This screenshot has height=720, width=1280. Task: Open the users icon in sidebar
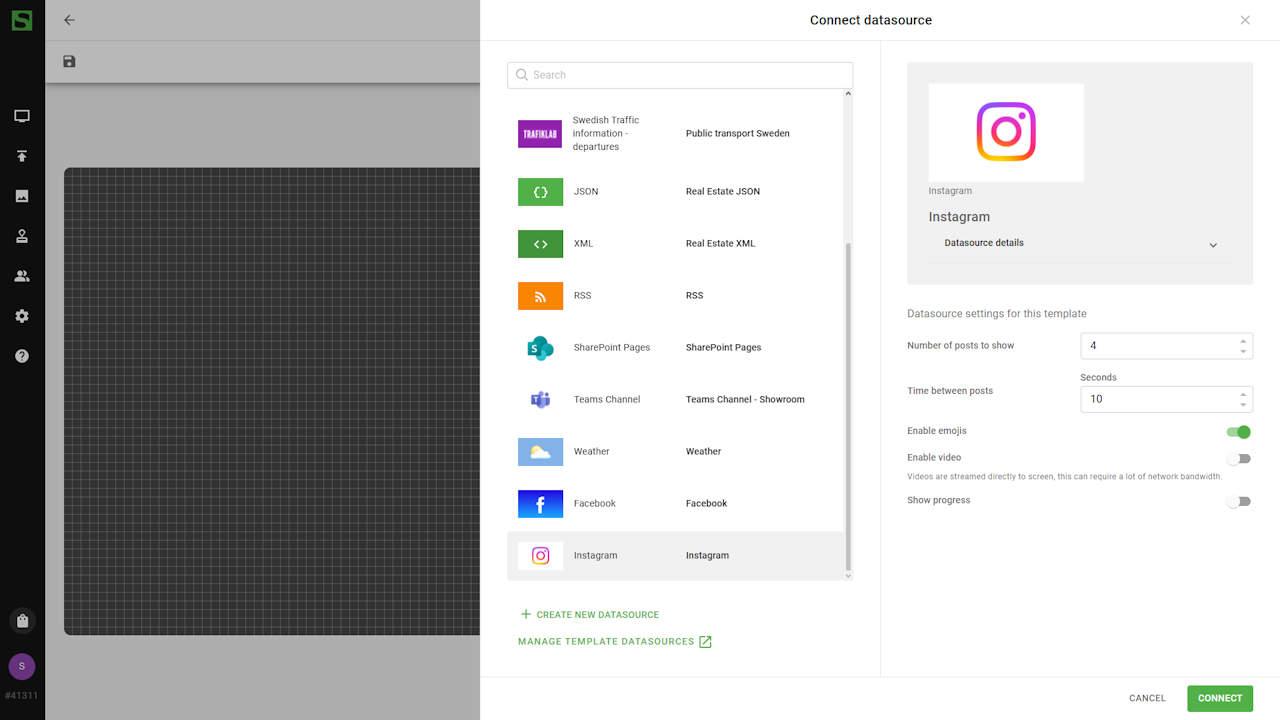tap(22, 276)
